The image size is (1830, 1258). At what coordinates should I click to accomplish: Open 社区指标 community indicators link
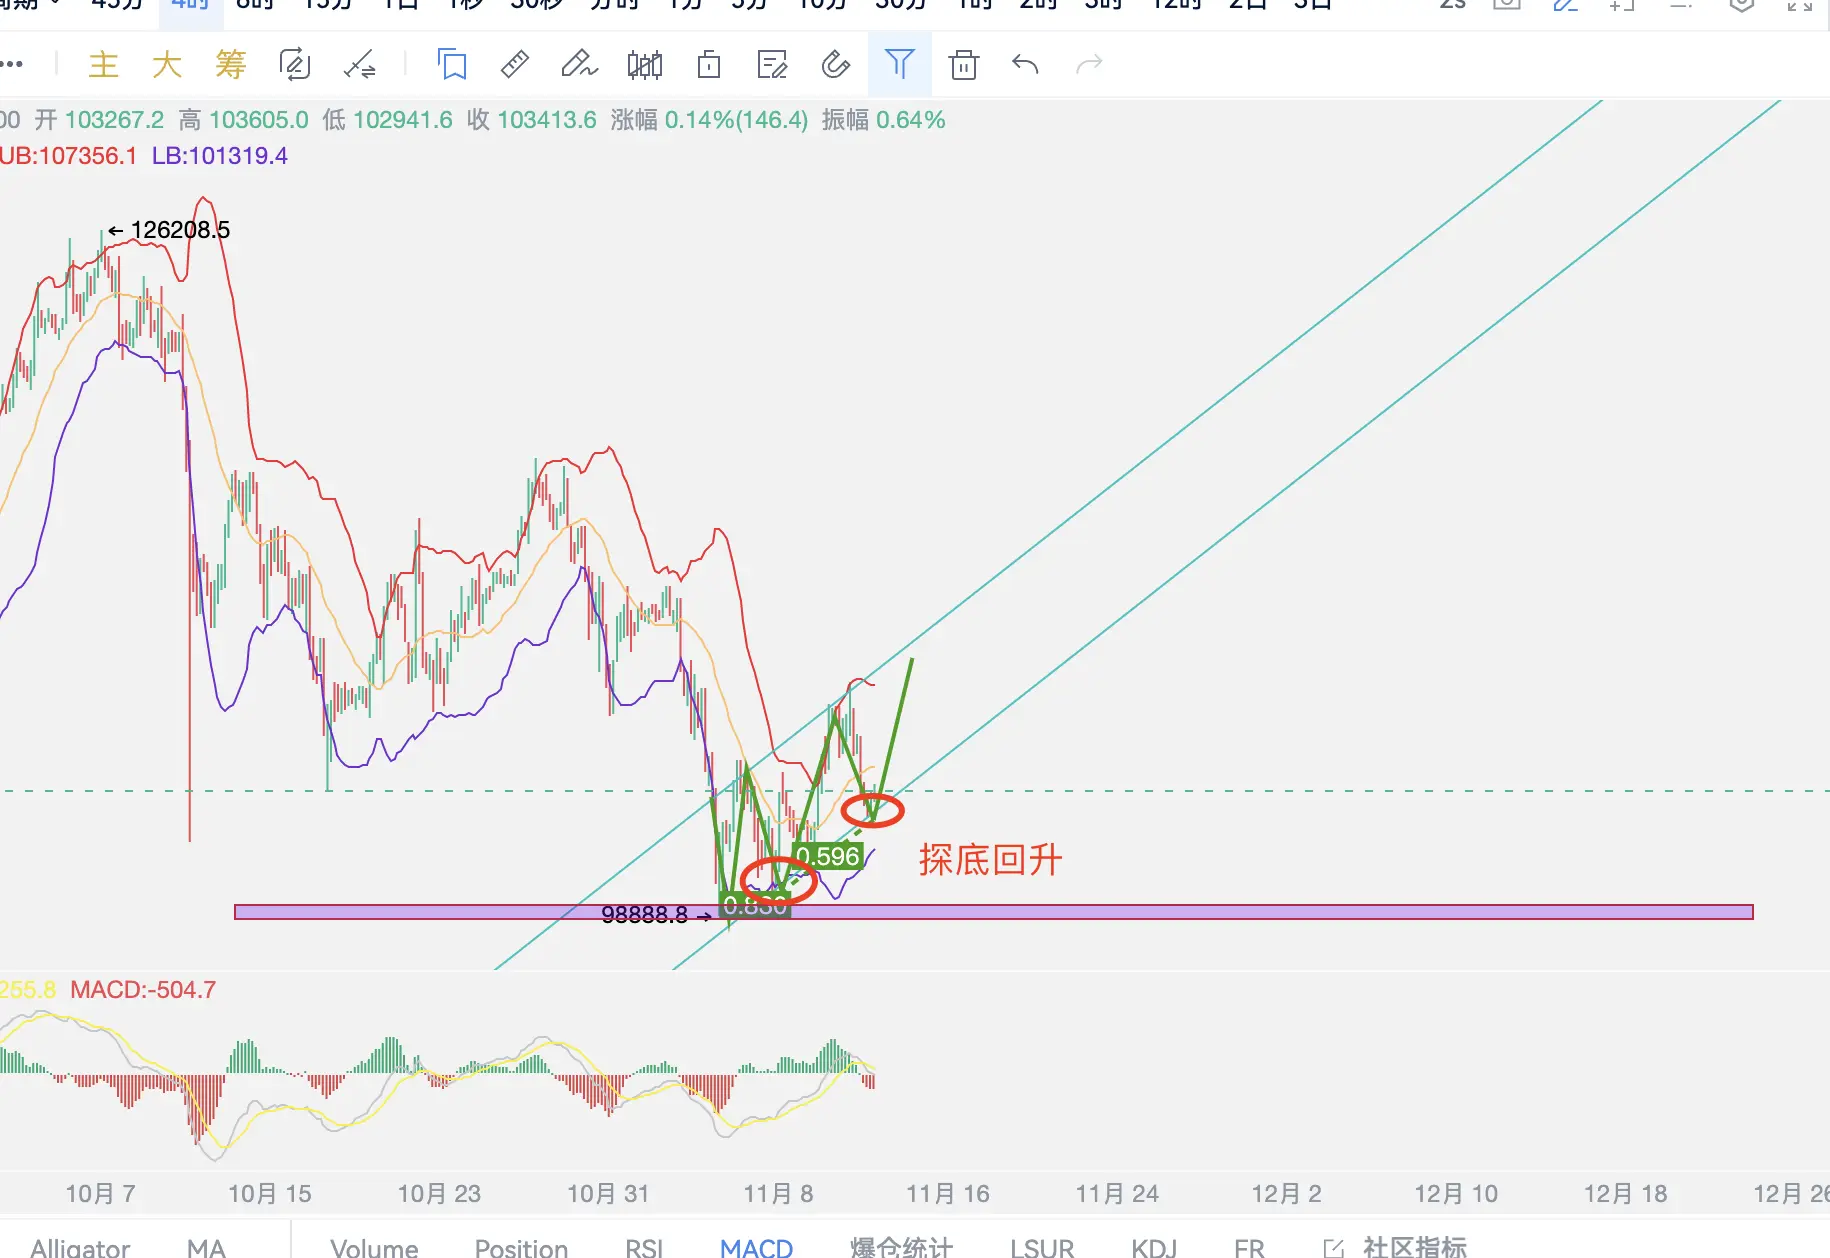pos(1397,1247)
